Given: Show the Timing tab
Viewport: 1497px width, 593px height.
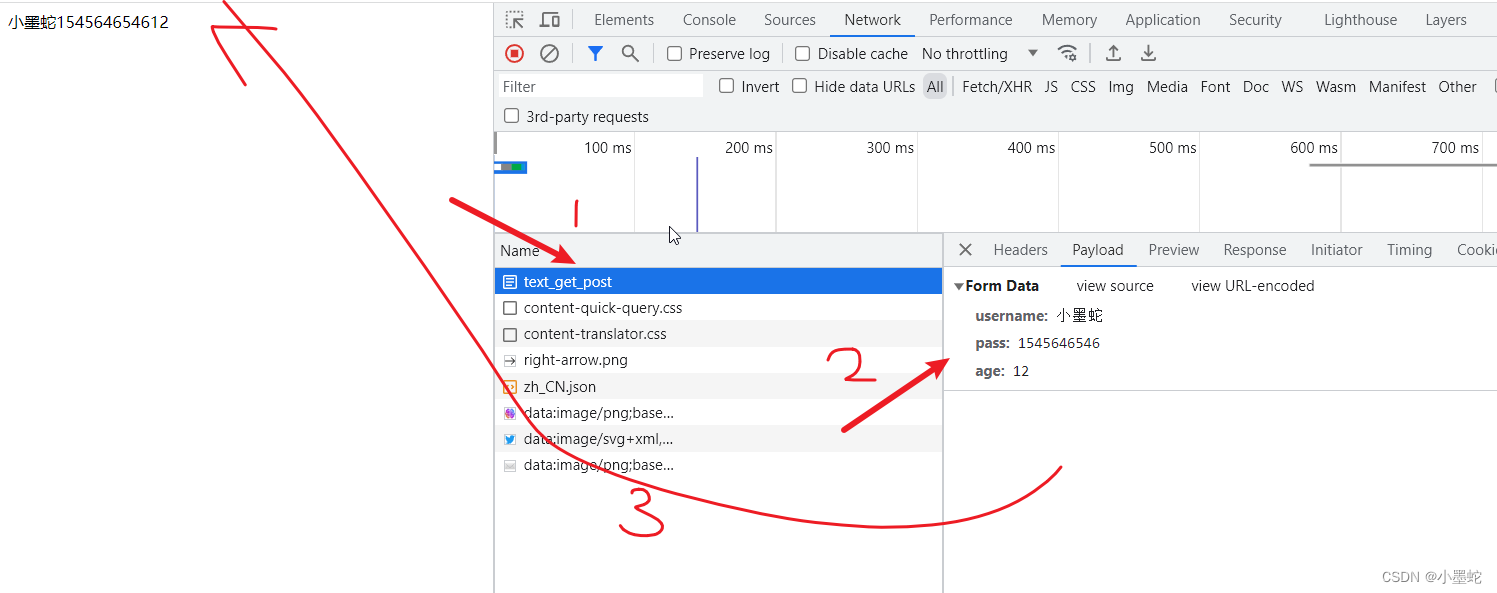Looking at the screenshot, I should pyautogui.click(x=1409, y=250).
